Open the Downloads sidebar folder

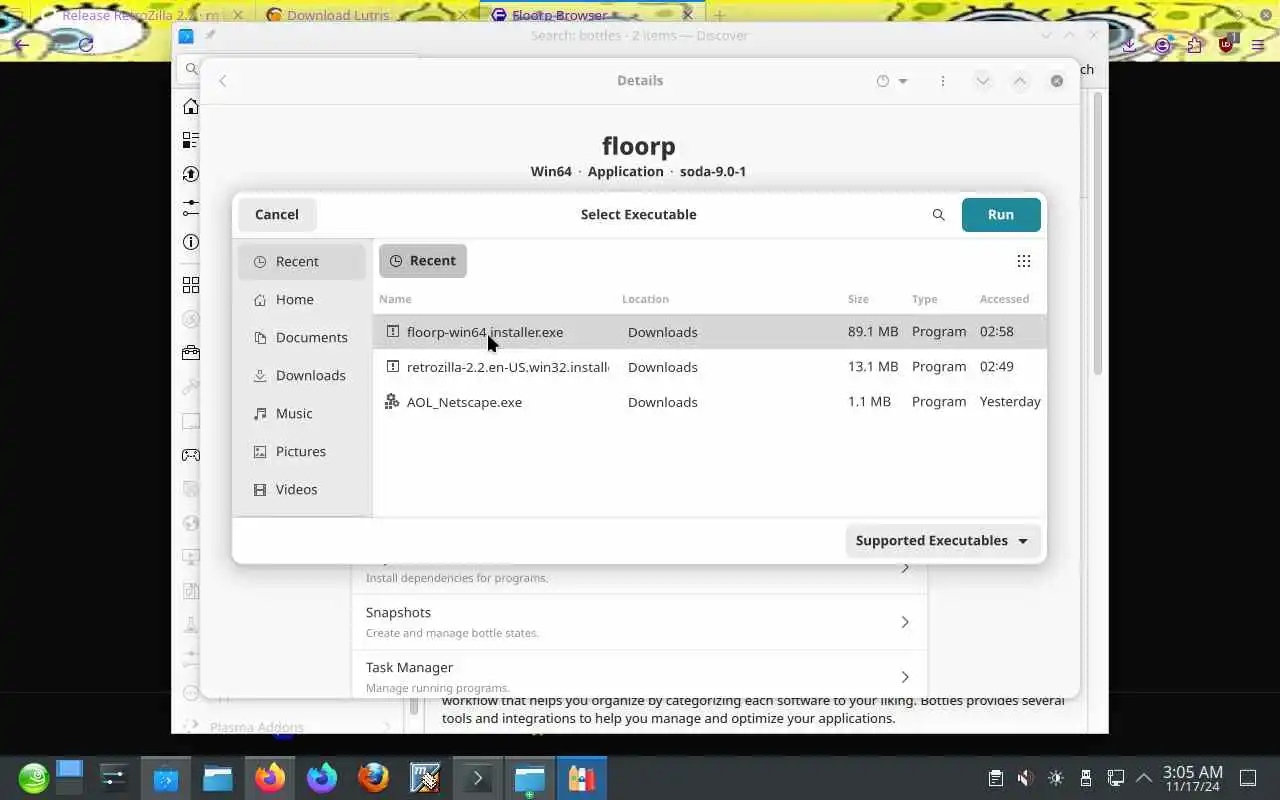tap(302, 376)
